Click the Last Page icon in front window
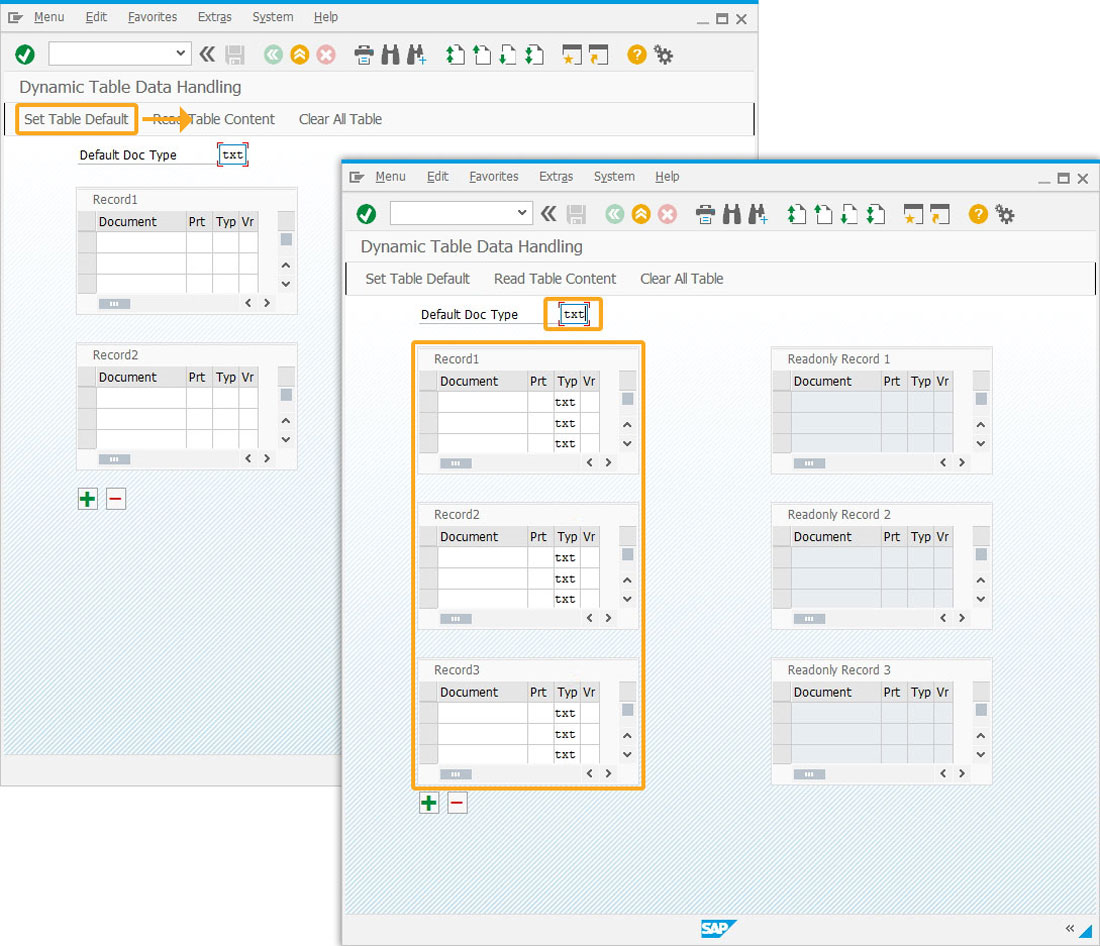 (x=876, y=214)
